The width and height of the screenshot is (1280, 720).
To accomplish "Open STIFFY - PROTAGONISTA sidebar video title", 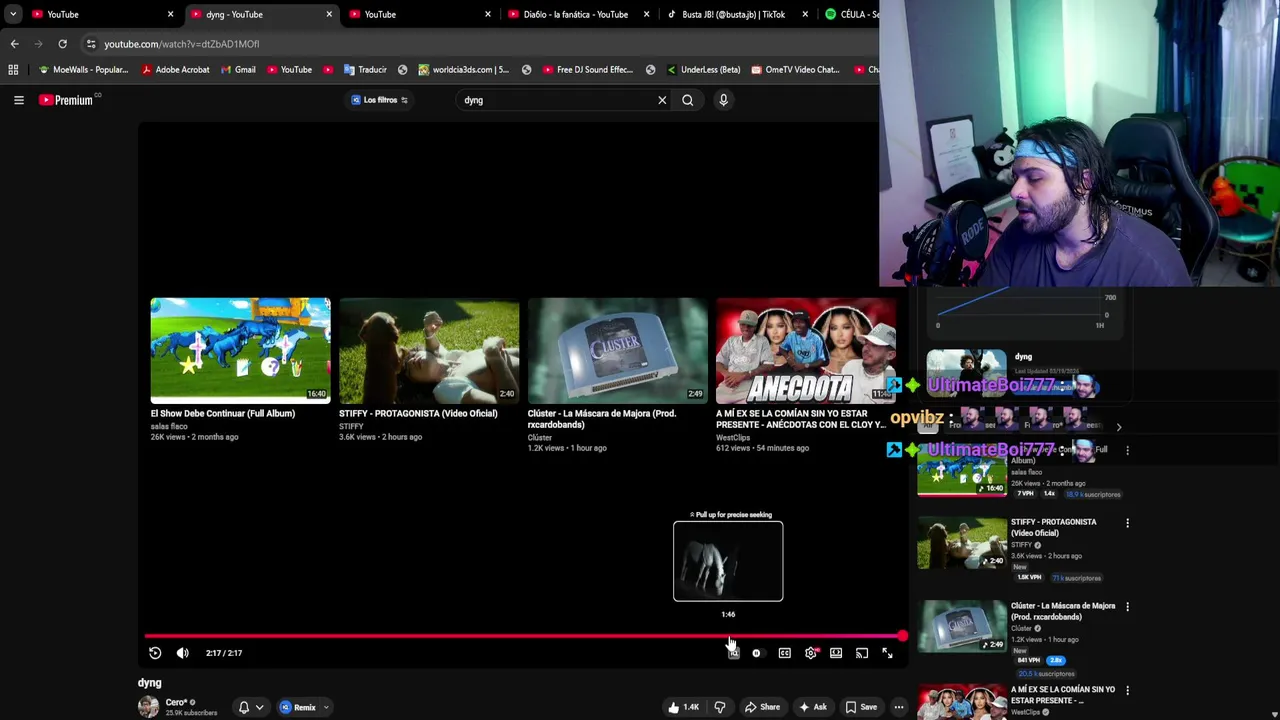I will (x=1053, y=527).
